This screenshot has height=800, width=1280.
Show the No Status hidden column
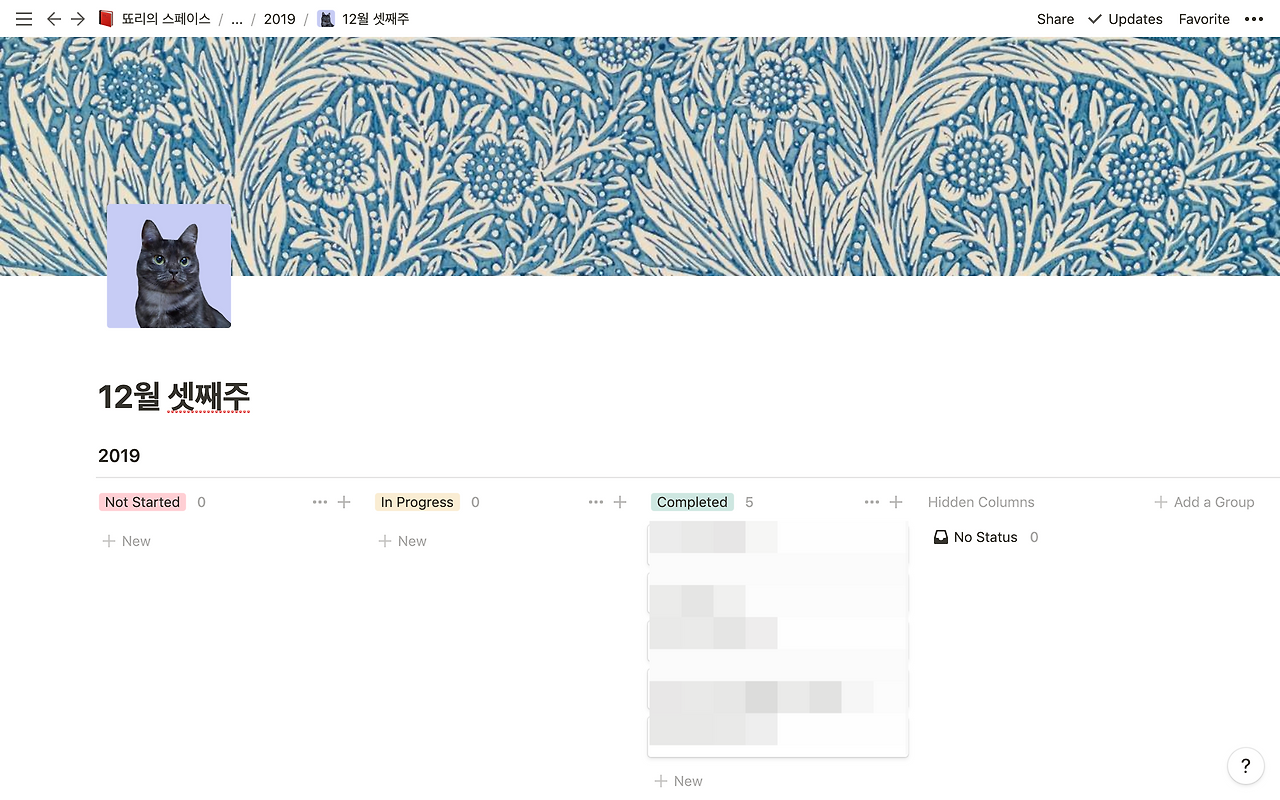tap(986, 537)
